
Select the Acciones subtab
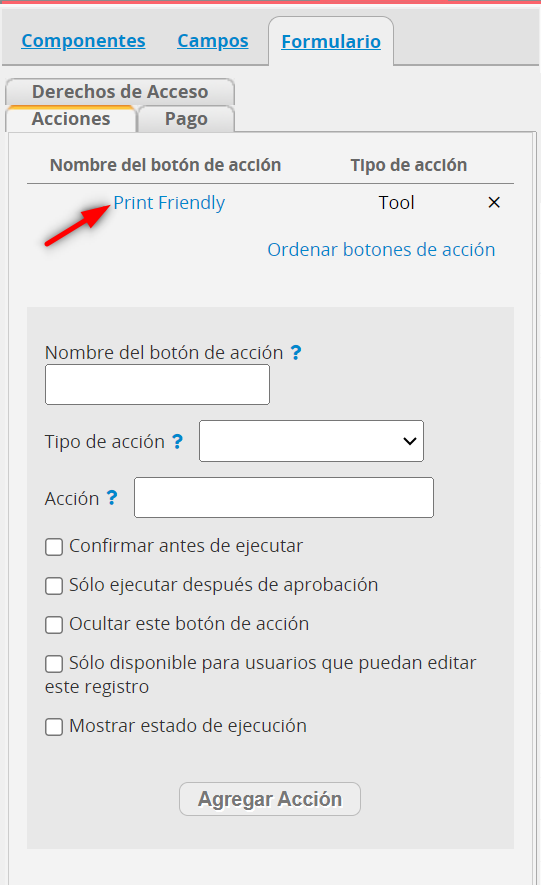coord(71,119)
